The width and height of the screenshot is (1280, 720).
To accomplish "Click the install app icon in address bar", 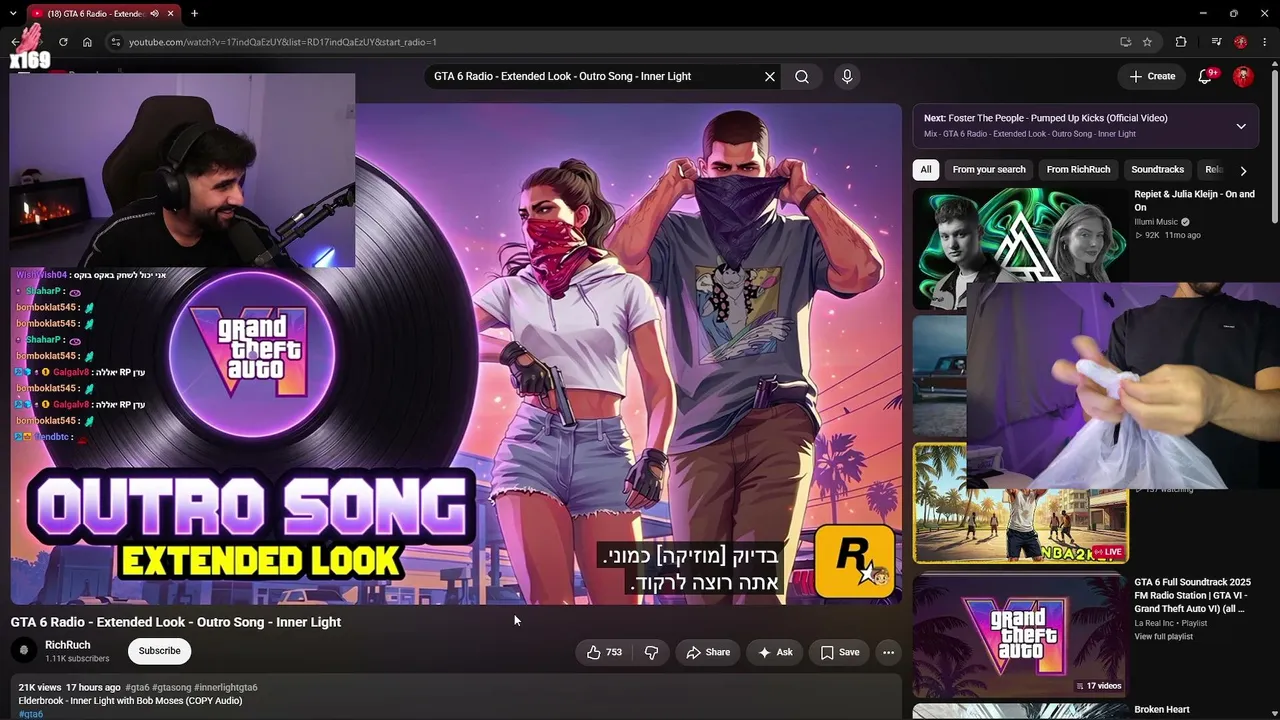I will click(1125, 42).
